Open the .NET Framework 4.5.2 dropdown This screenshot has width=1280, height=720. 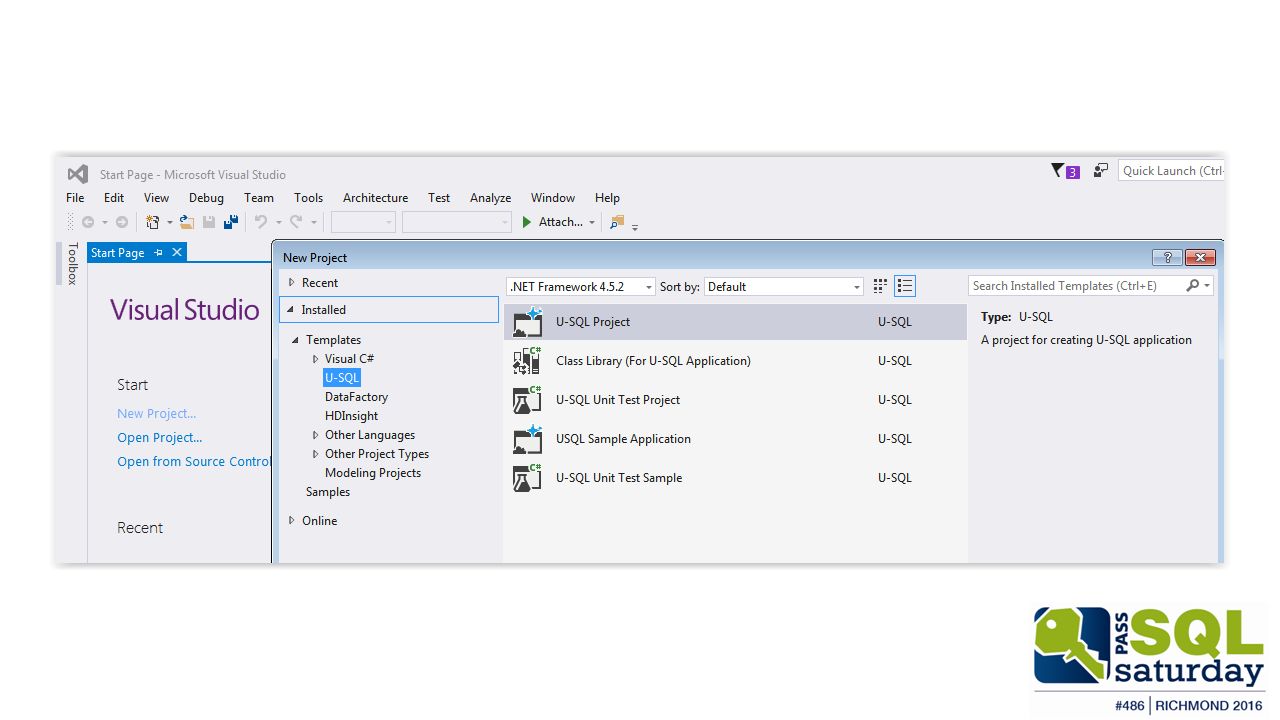pos(581,286)
